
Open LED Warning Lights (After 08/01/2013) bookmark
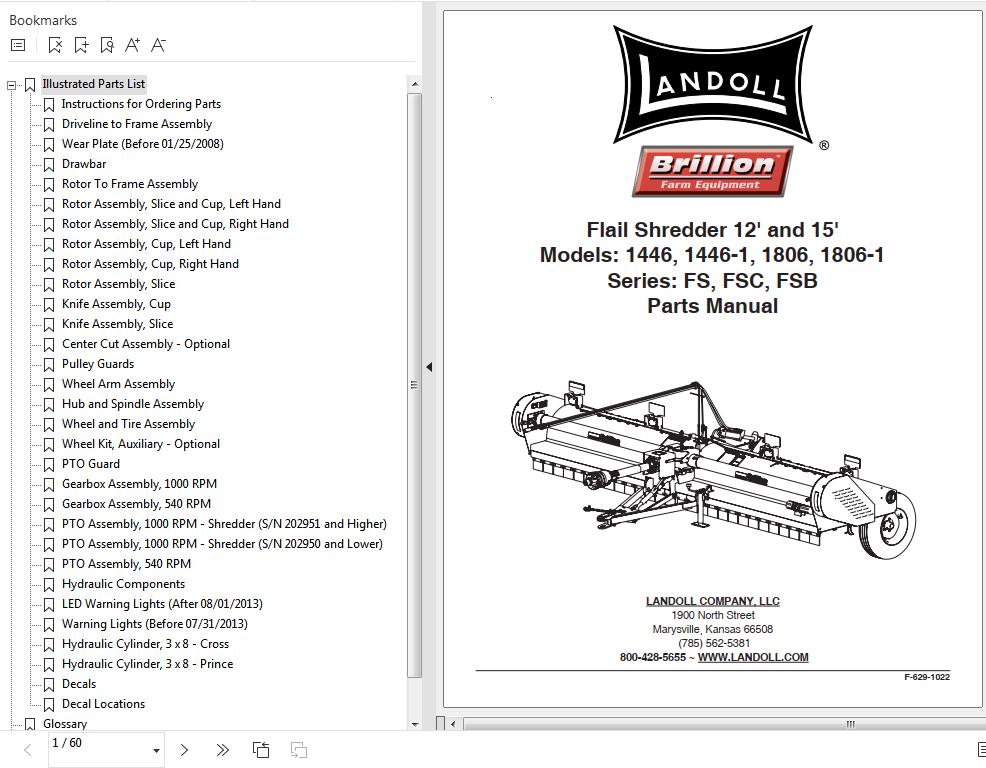tap(162, 604)
